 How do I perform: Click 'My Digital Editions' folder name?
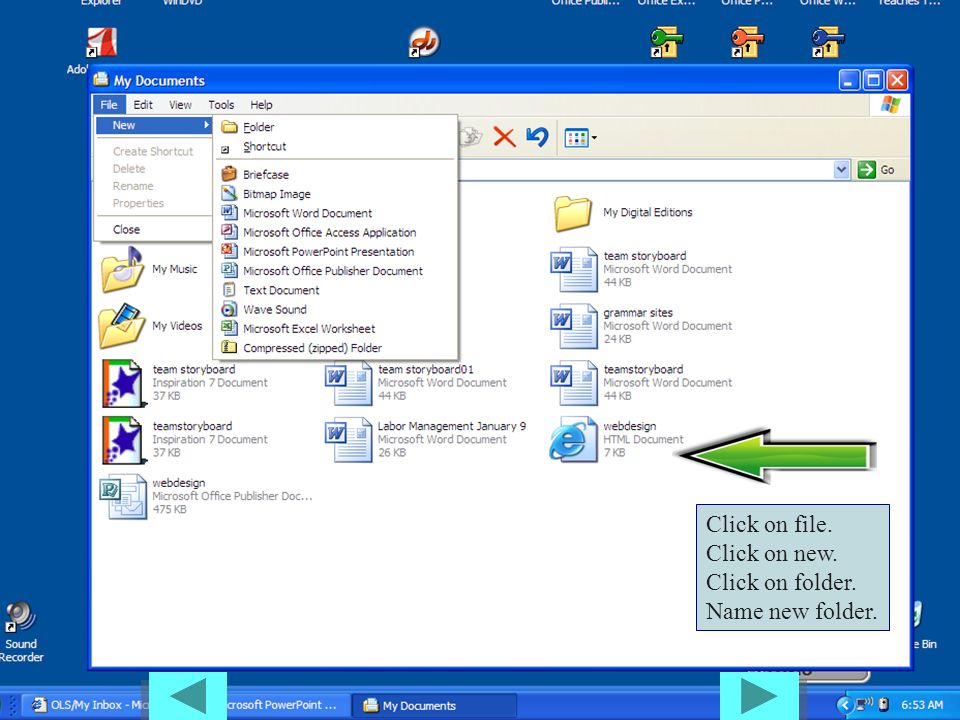[x=648, y=212]
